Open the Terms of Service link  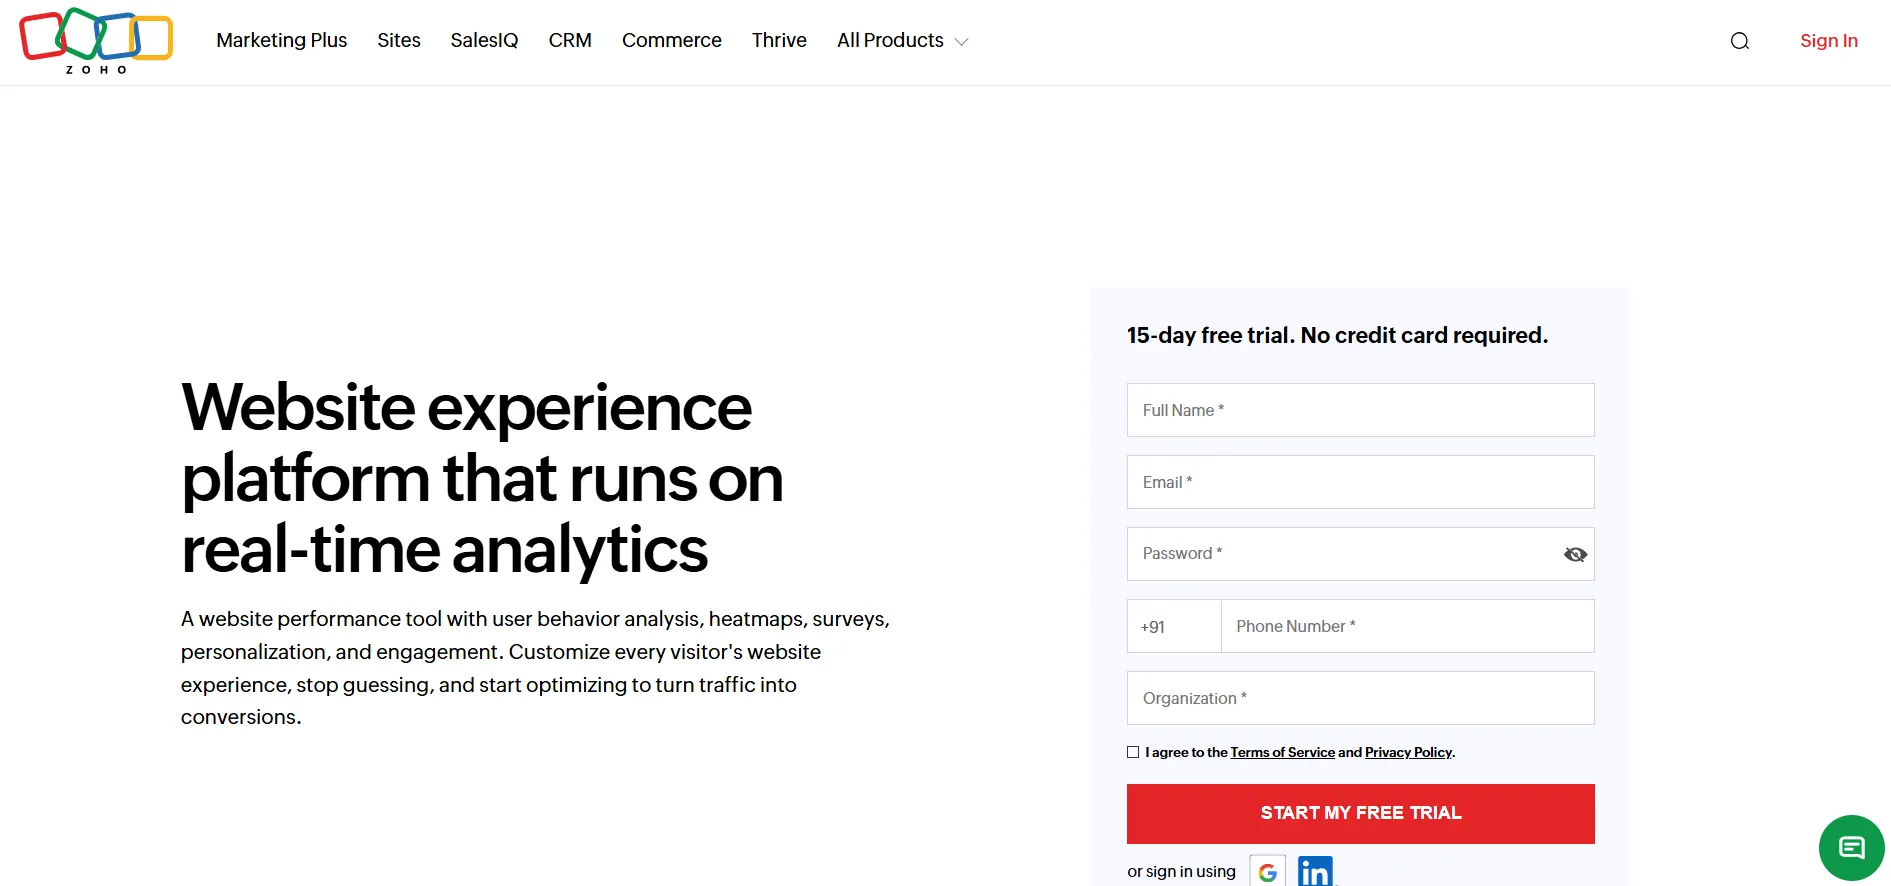[x=1282, y=753]
